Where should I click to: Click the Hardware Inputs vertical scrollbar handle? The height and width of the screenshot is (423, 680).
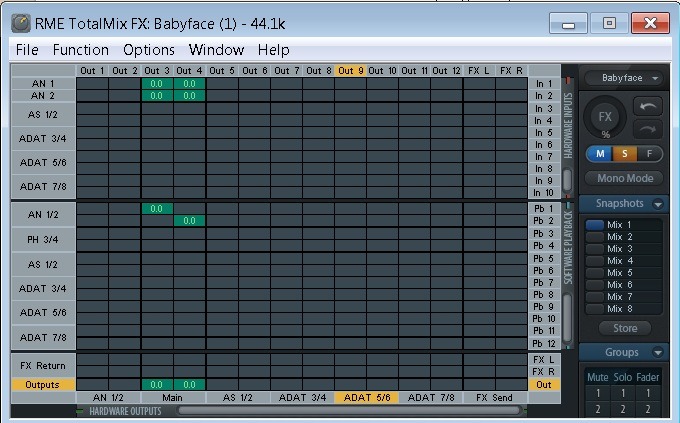[x=567, y=180]
